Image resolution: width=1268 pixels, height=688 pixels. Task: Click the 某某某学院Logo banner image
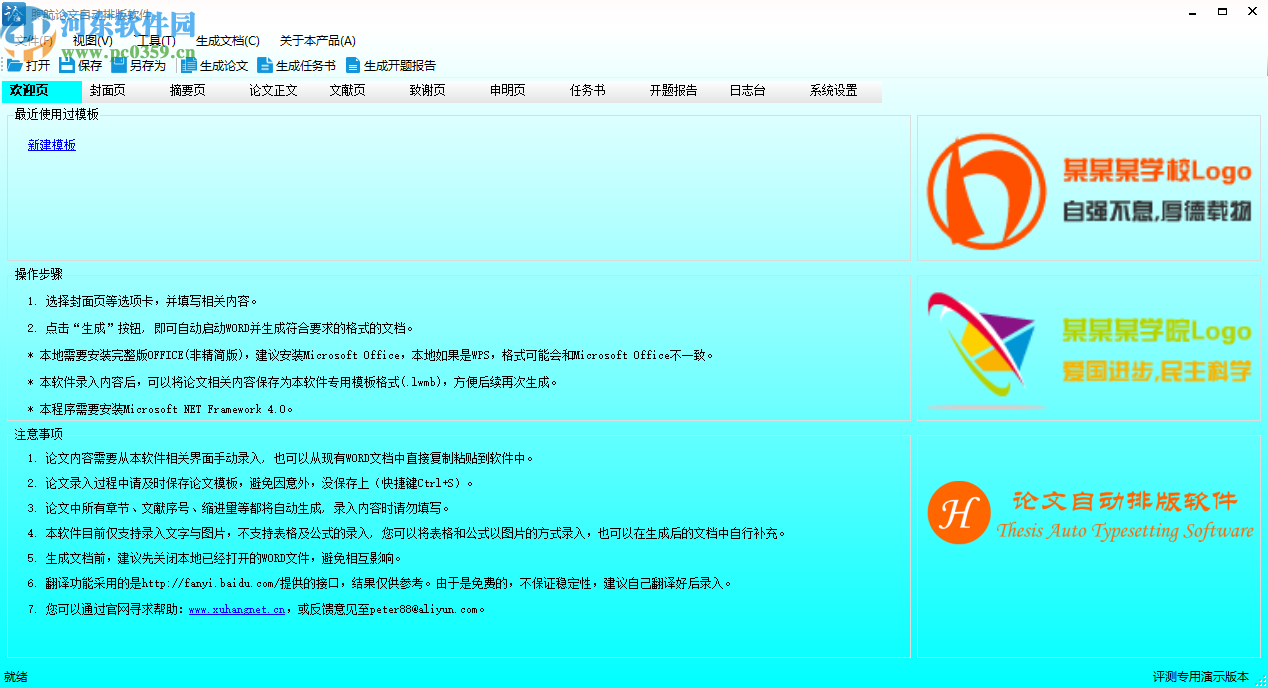tap(1088, 349)
